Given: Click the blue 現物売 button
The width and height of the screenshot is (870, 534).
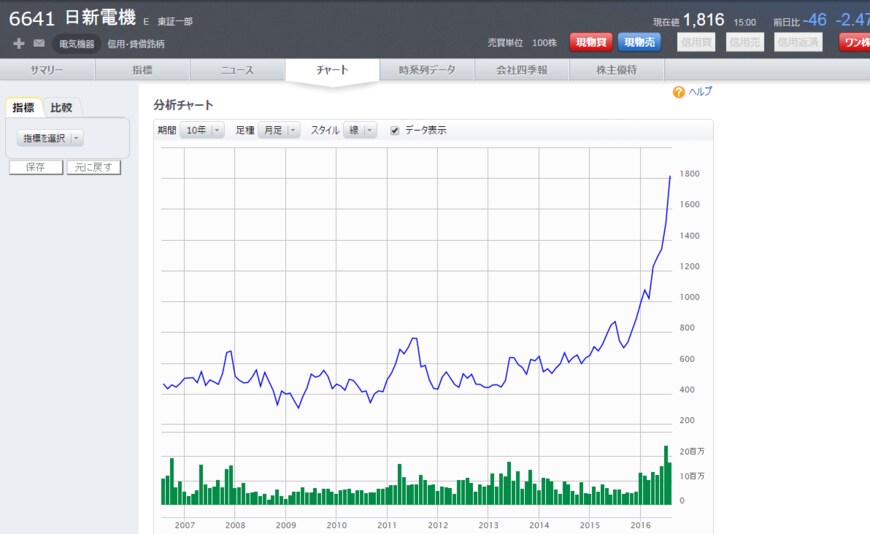Looking at the screenshot, I should [639, 42].
